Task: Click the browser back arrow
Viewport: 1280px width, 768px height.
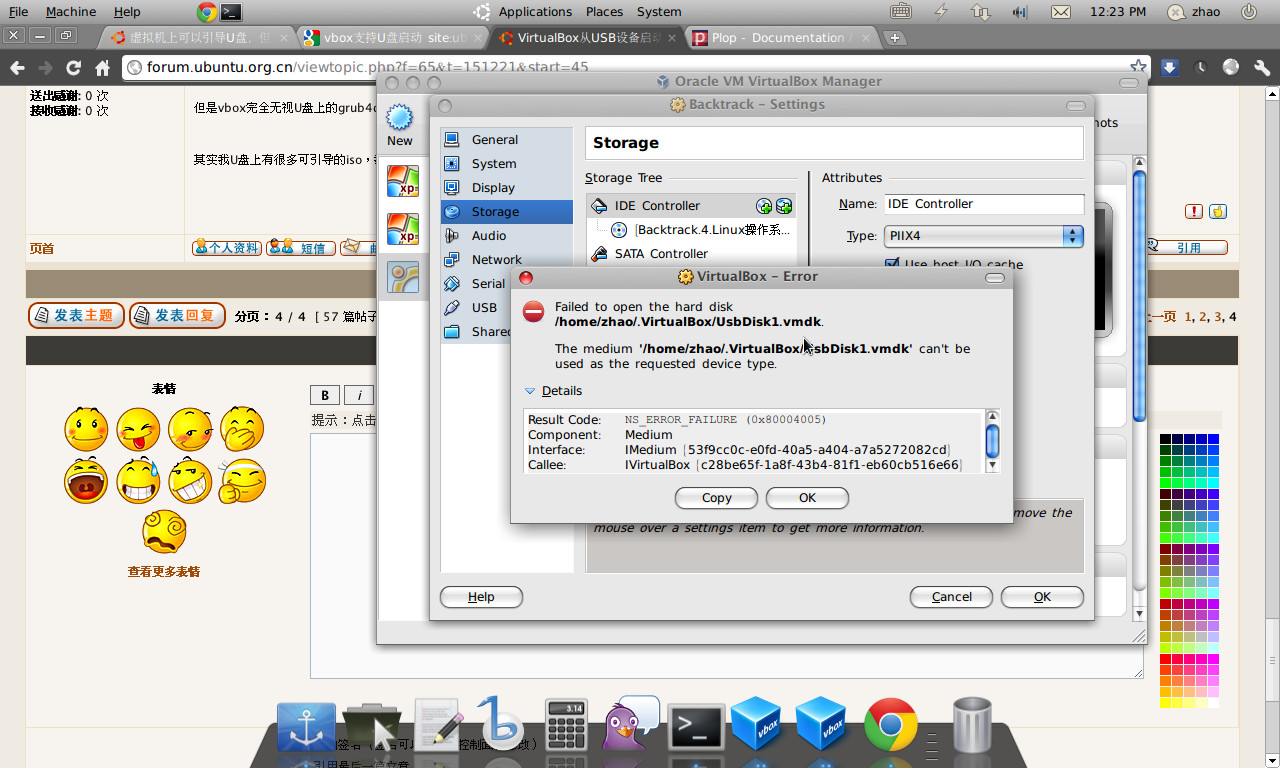Action: [16, 68]
